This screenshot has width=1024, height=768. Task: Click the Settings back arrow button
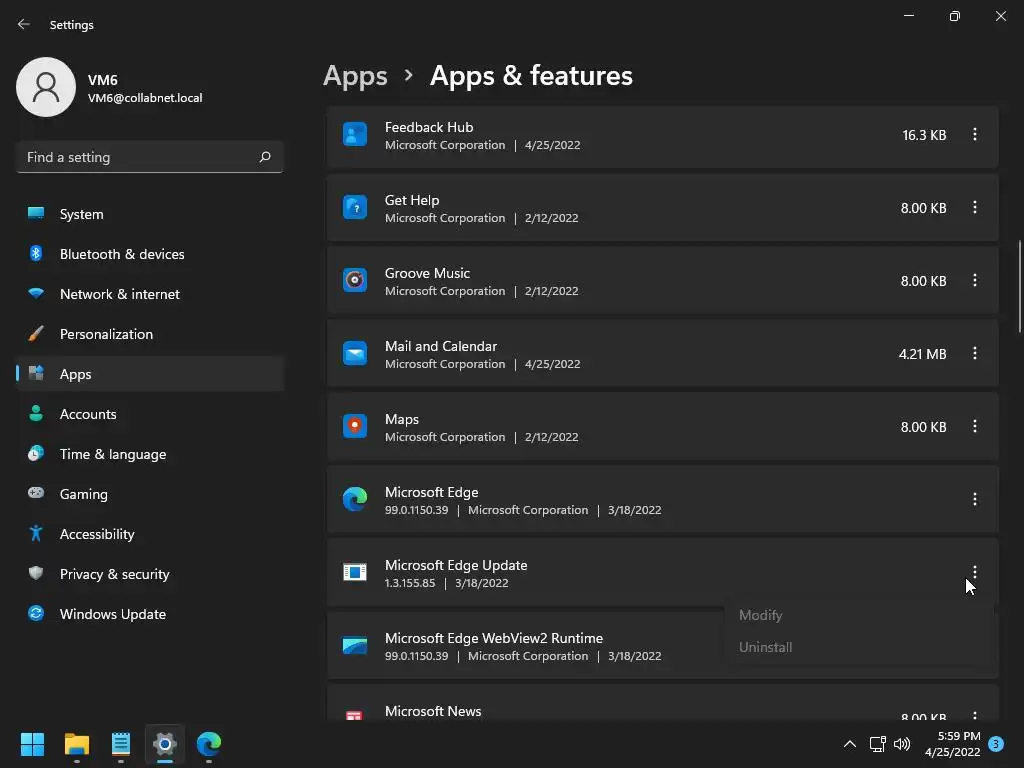tap(24, 24)
